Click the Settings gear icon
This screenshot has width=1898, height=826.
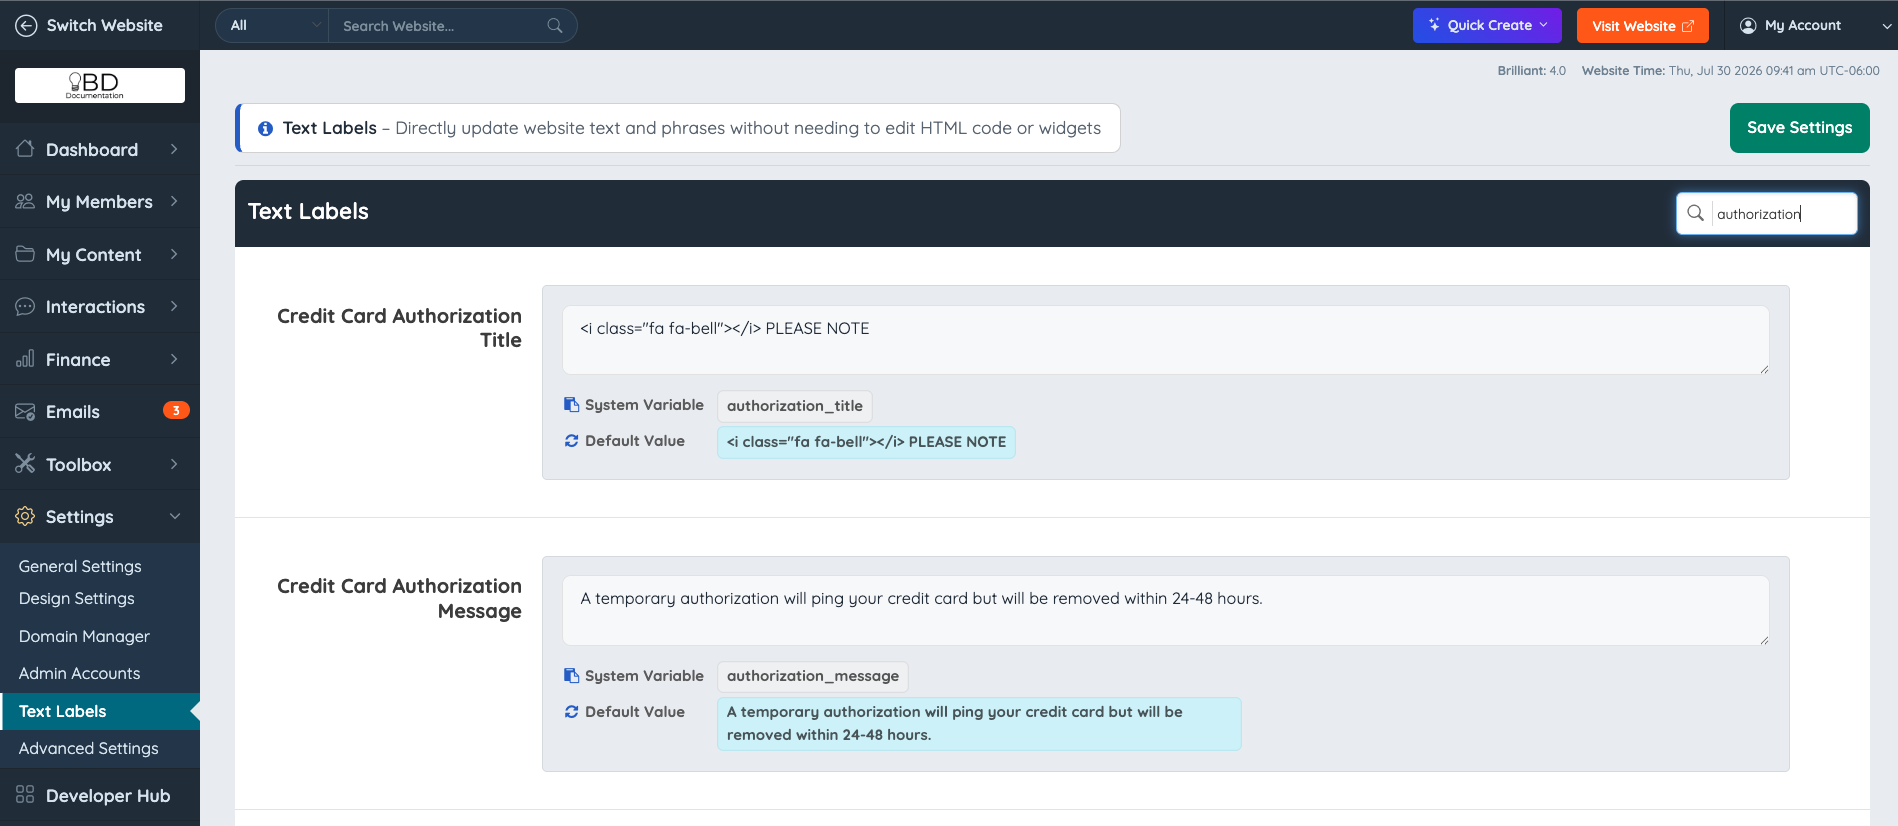[25, 516]
